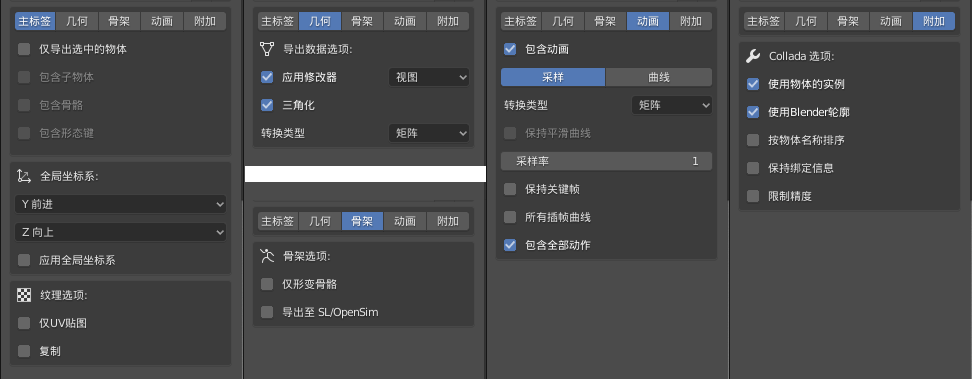Click 附加 tab above 导出数据选项
The height and width of the screenshot is (379, 972).
pyautogui.click(x=448, y=21)
